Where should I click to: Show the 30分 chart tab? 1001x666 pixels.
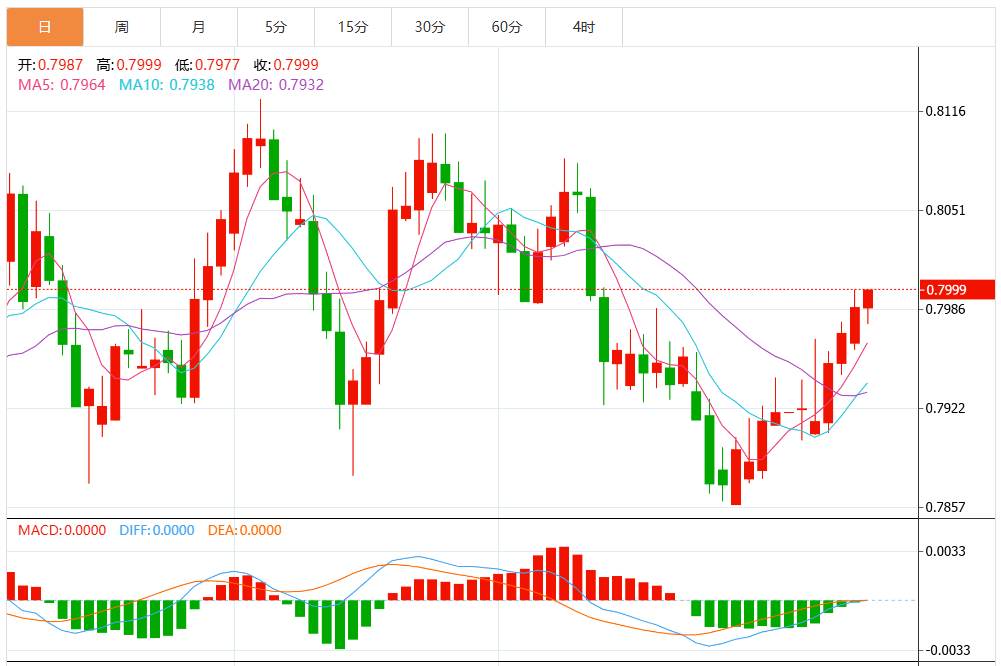(429, 27)
